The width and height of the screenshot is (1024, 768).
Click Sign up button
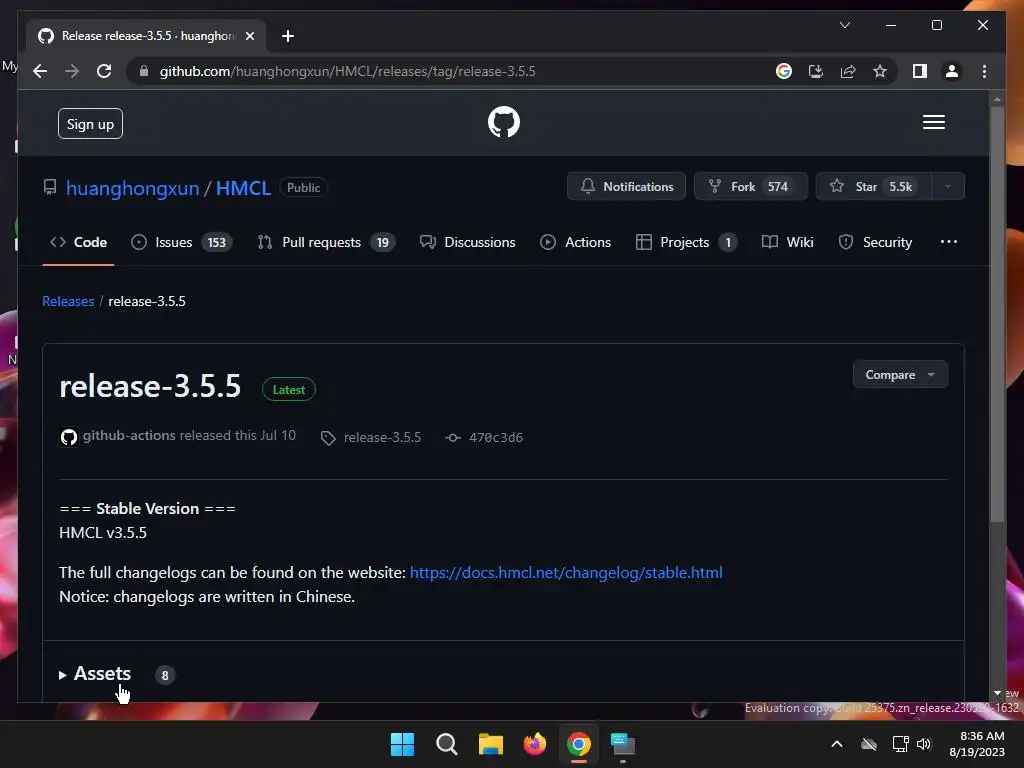90,124
